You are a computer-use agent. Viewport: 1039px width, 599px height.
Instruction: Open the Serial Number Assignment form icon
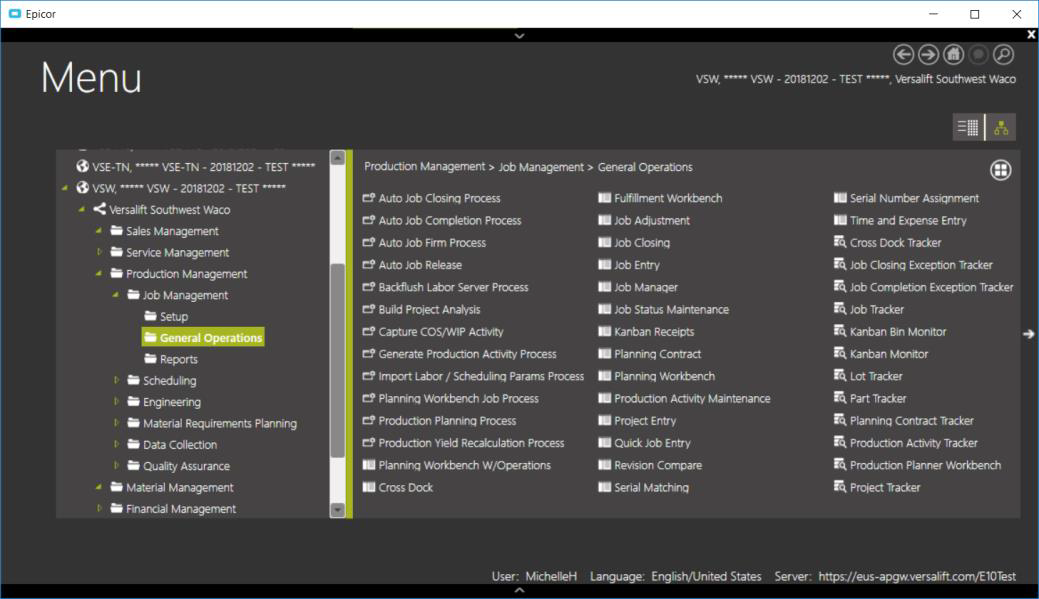point(840,197)
